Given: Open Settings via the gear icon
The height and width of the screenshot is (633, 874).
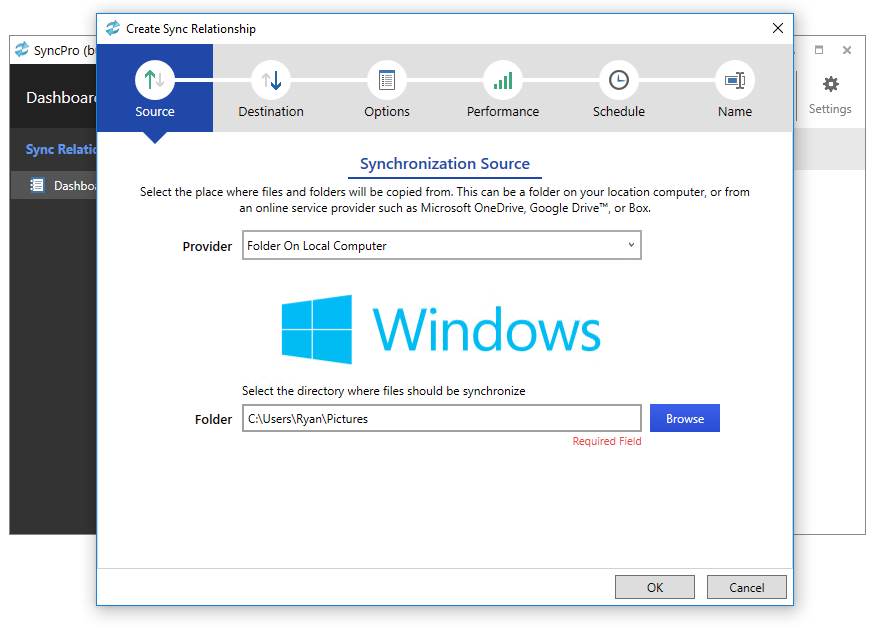Looking at the screenshot, I should (x=830, y=85).
